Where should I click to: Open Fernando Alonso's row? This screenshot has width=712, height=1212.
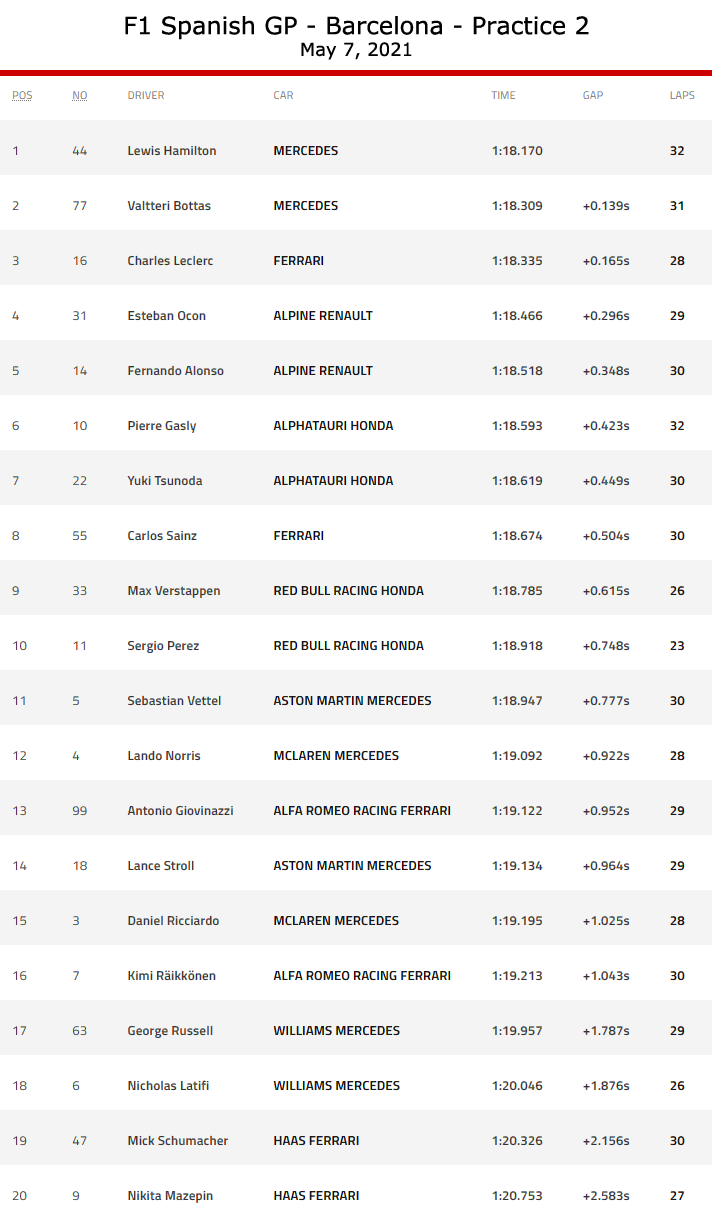point(175,371)
